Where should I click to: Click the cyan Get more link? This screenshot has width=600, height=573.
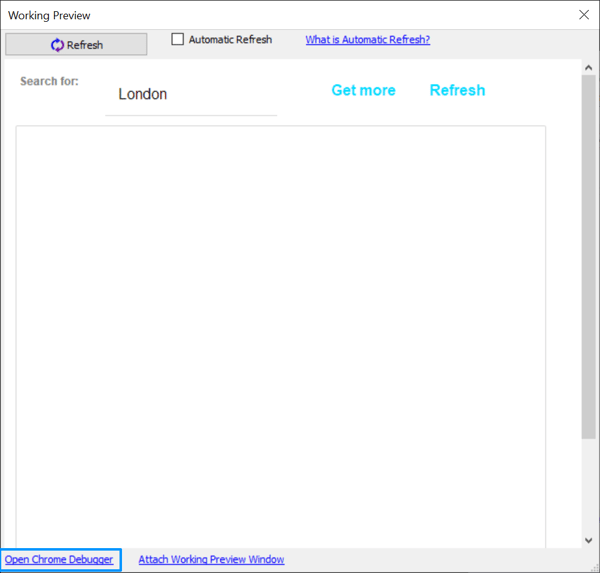pos(363,90)
